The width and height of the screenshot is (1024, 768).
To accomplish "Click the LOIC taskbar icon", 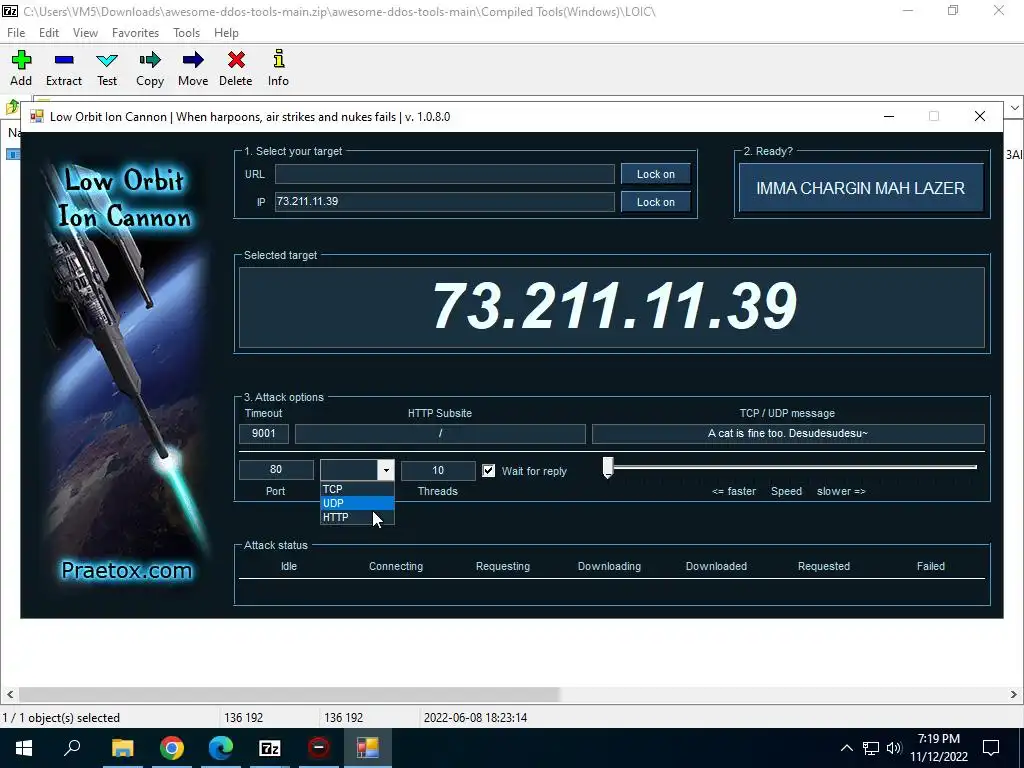I will click(368, 748).
